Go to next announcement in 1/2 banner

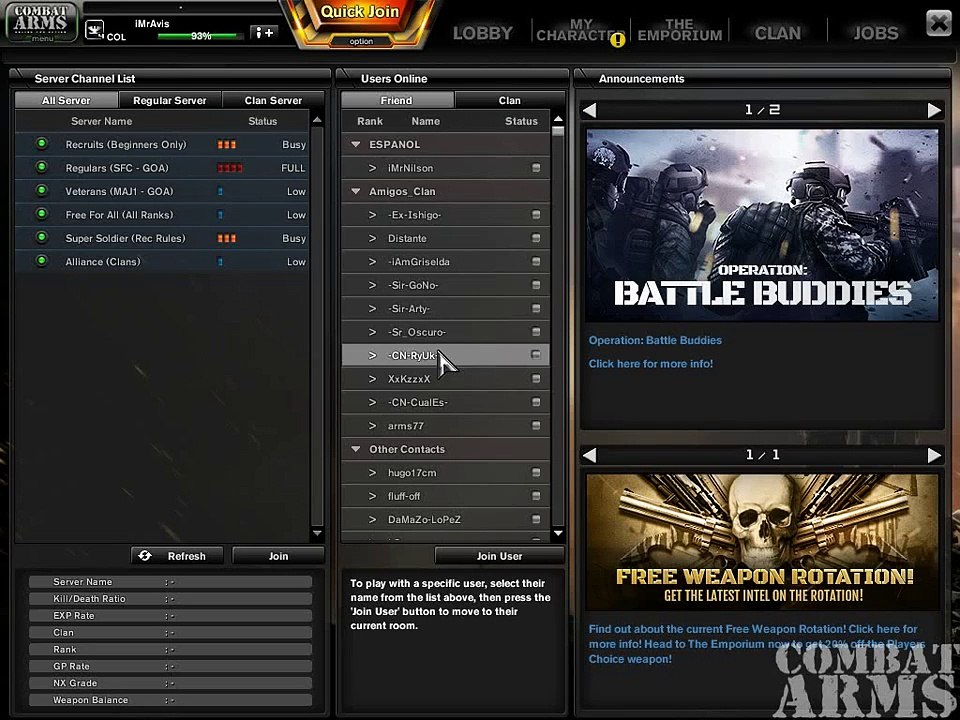tap(934, 110)
